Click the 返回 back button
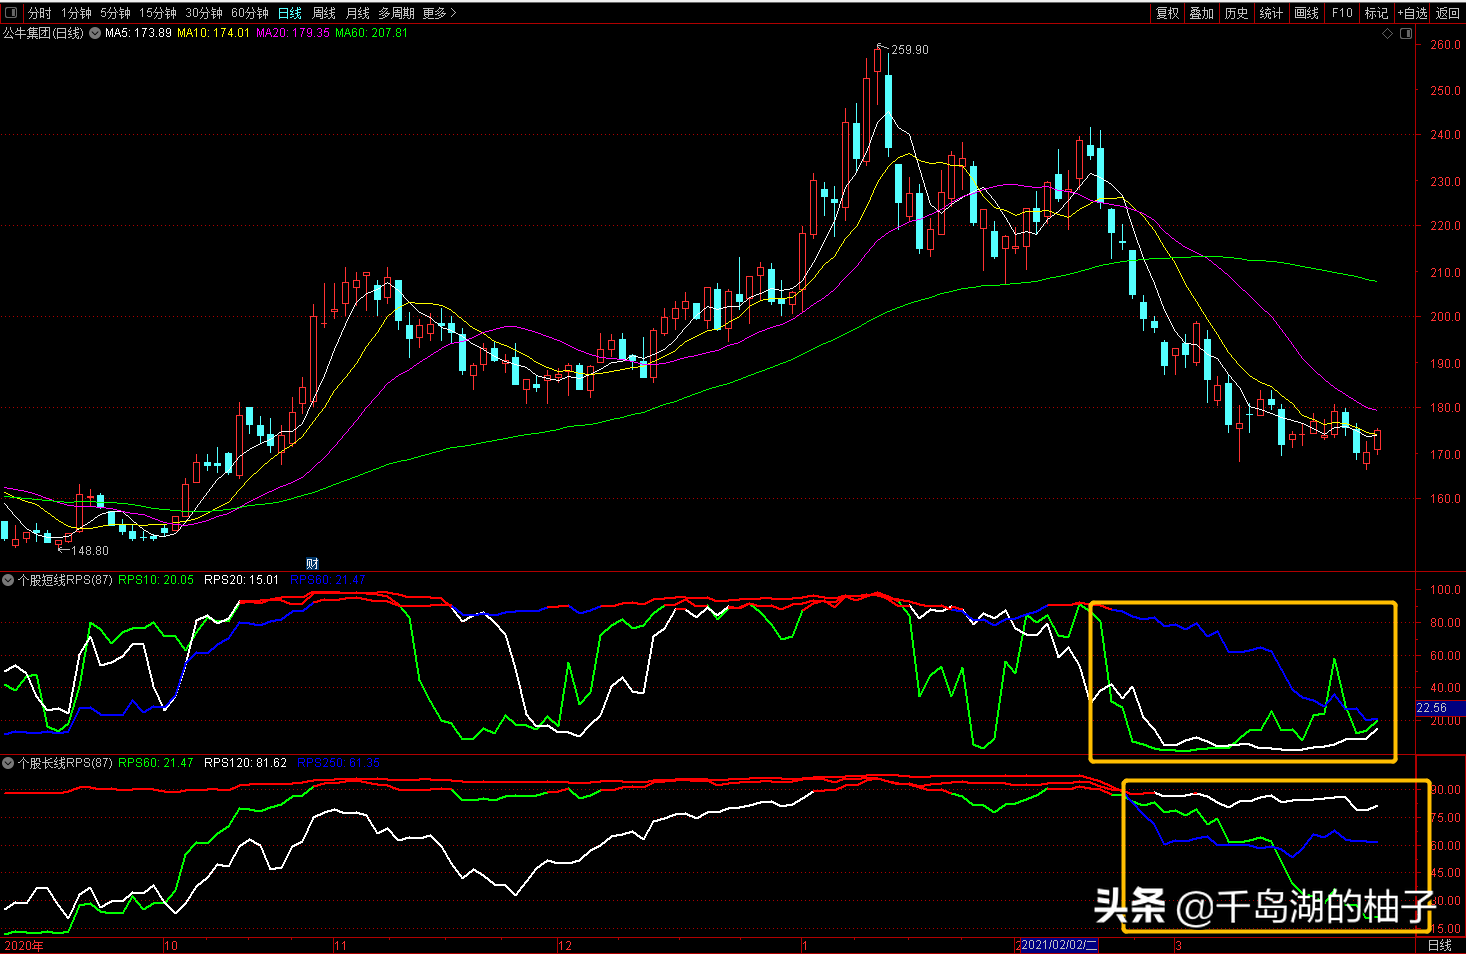 click(1448, 13)
